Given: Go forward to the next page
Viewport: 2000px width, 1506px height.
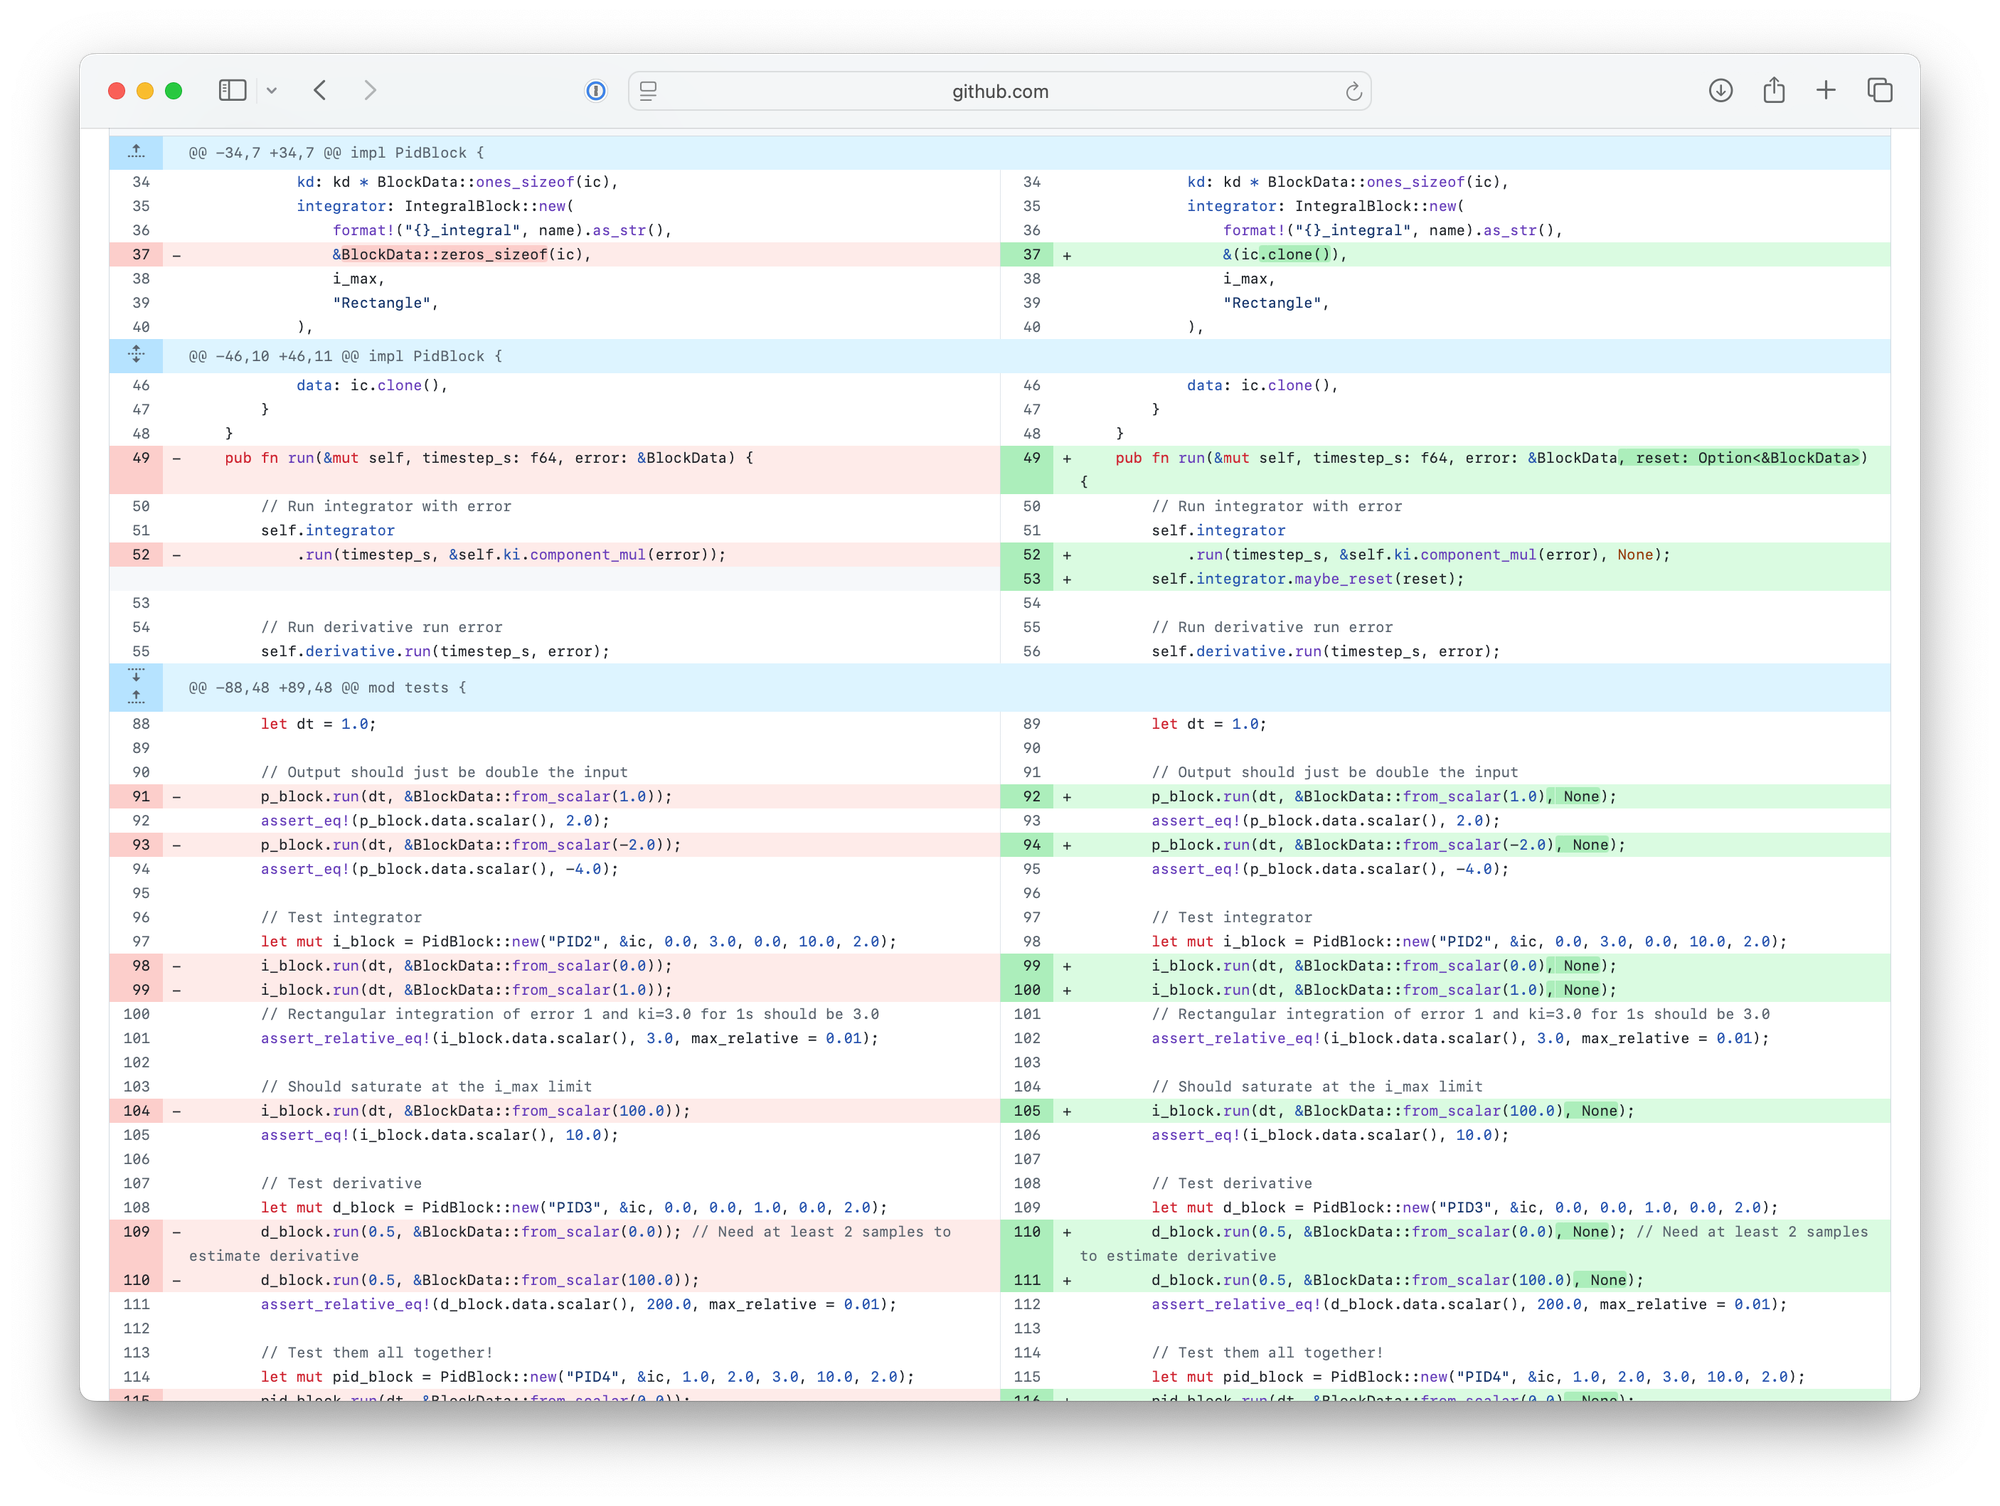Looking at the screenshot, I should point(370,91).
